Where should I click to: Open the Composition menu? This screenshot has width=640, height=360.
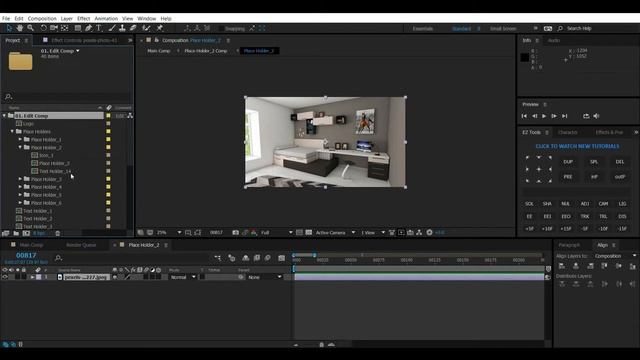click(x=42, y=19)
